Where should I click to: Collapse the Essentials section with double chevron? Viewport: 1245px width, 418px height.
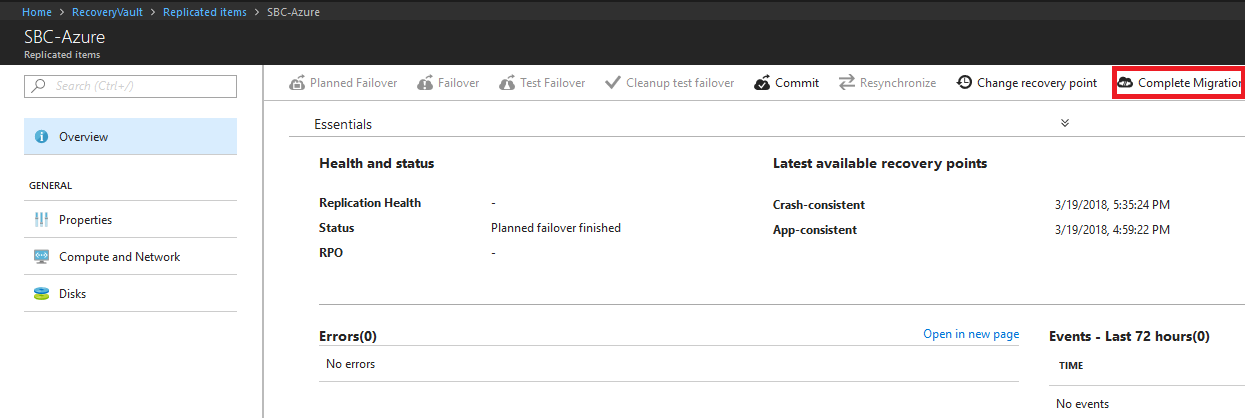pyautogui.click(x=1065, y=123)
